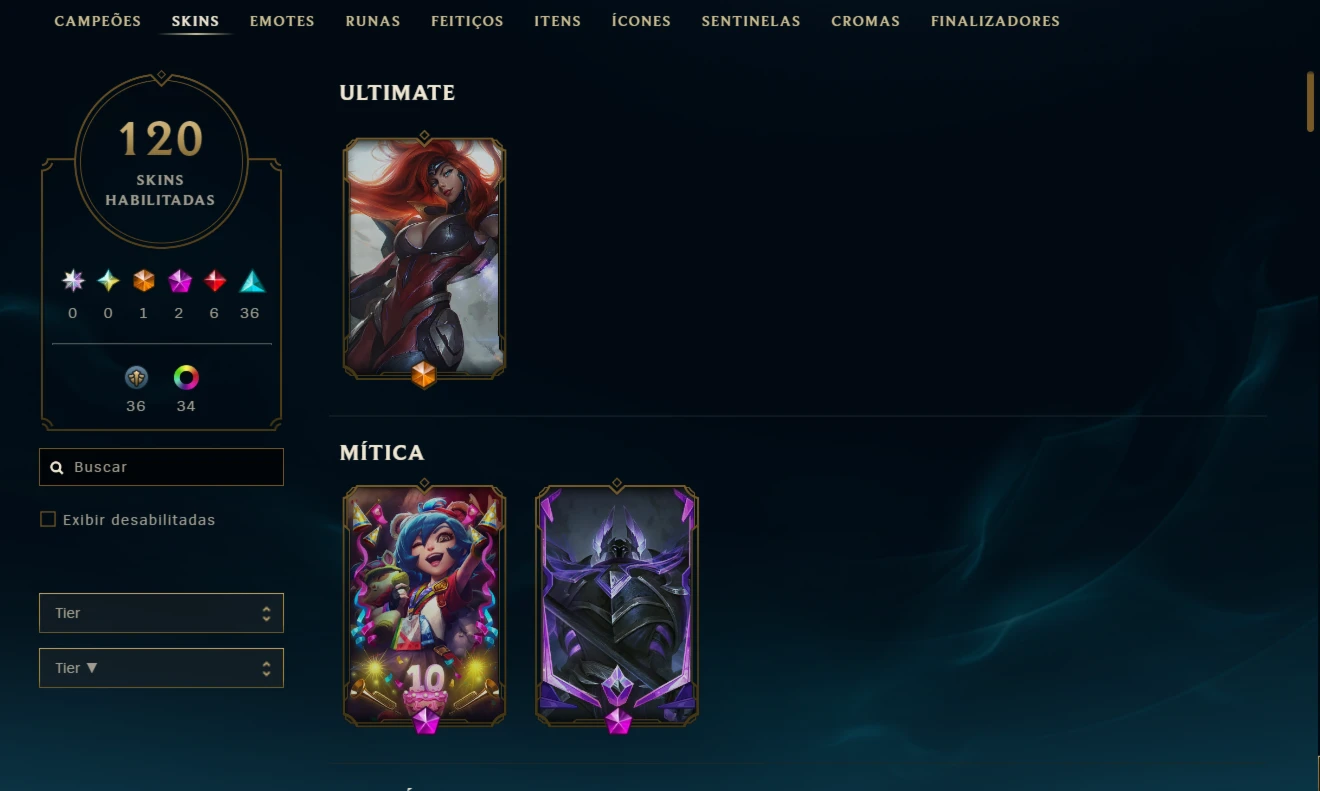Viewport: 1320px width, 791px height.
Task: Click the cyan Epic tier triangle icon
Action: point(252,281)
